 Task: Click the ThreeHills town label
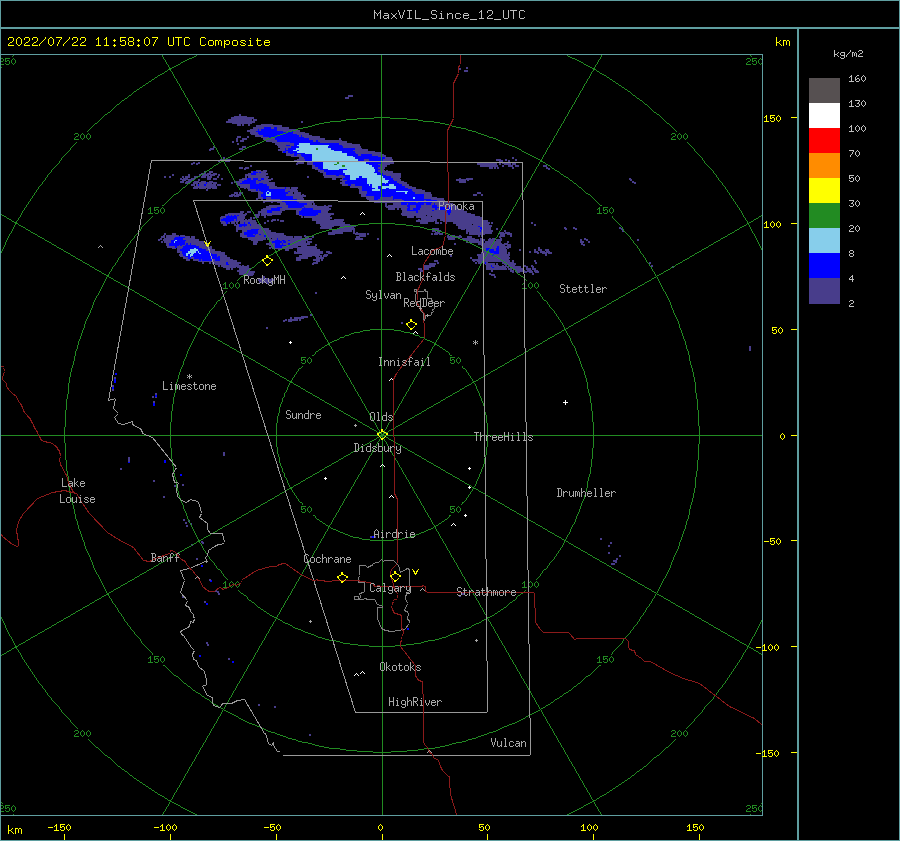[x=503, y=437]
